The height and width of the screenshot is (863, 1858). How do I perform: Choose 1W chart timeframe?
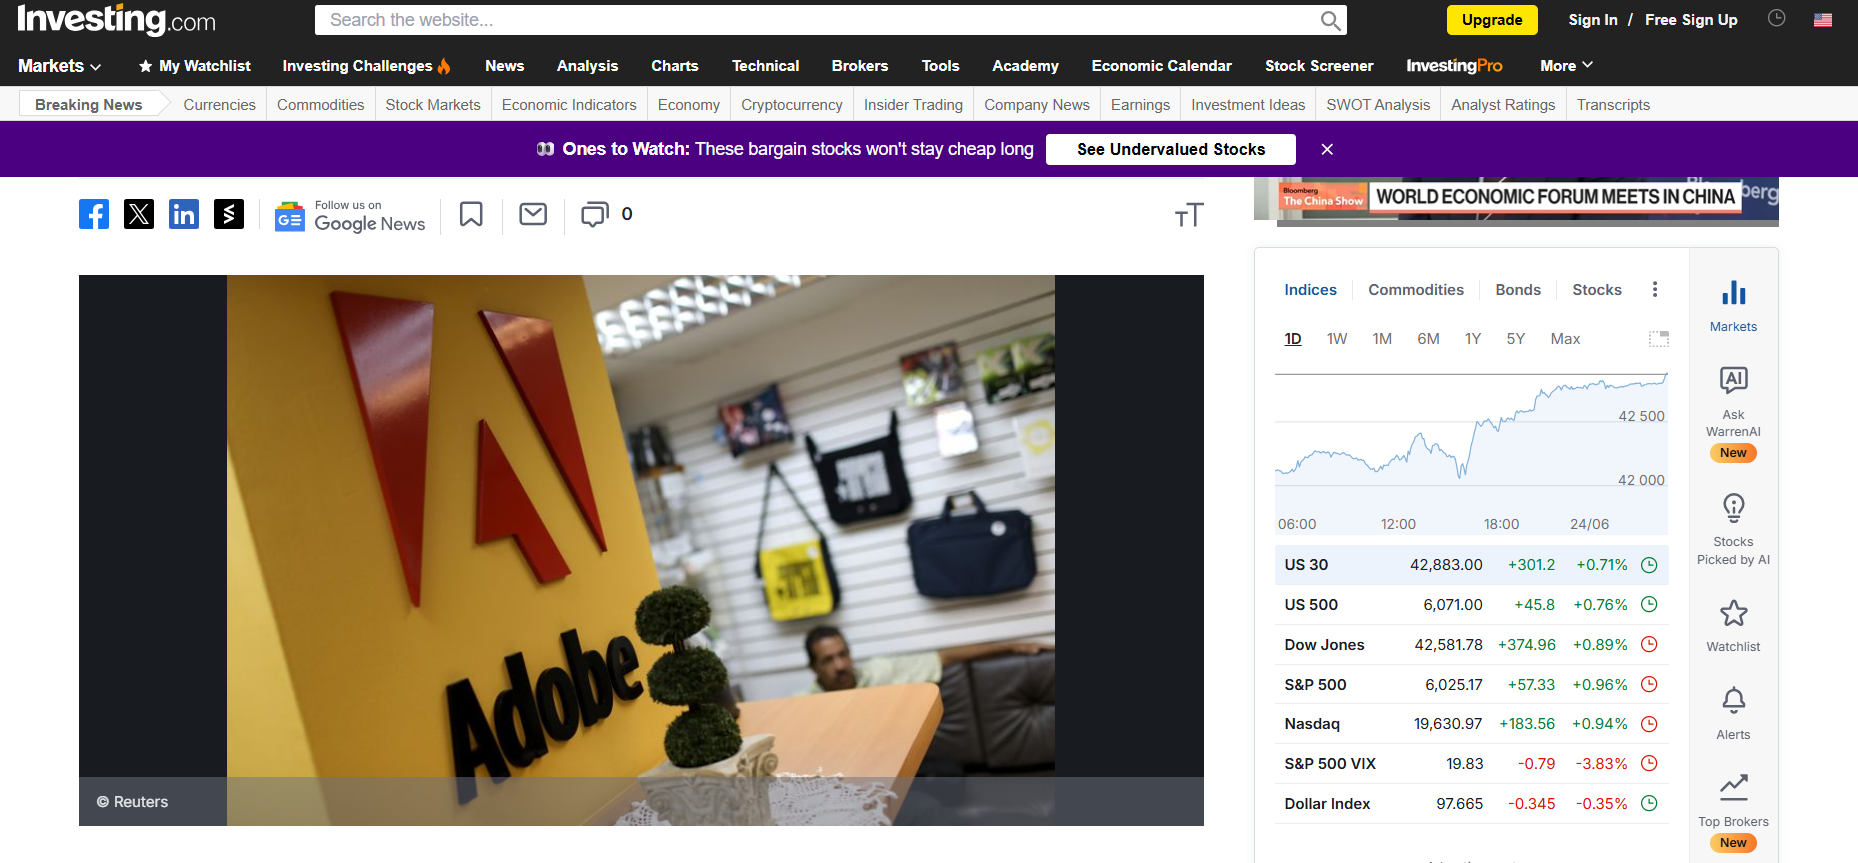coord(1337,339)
